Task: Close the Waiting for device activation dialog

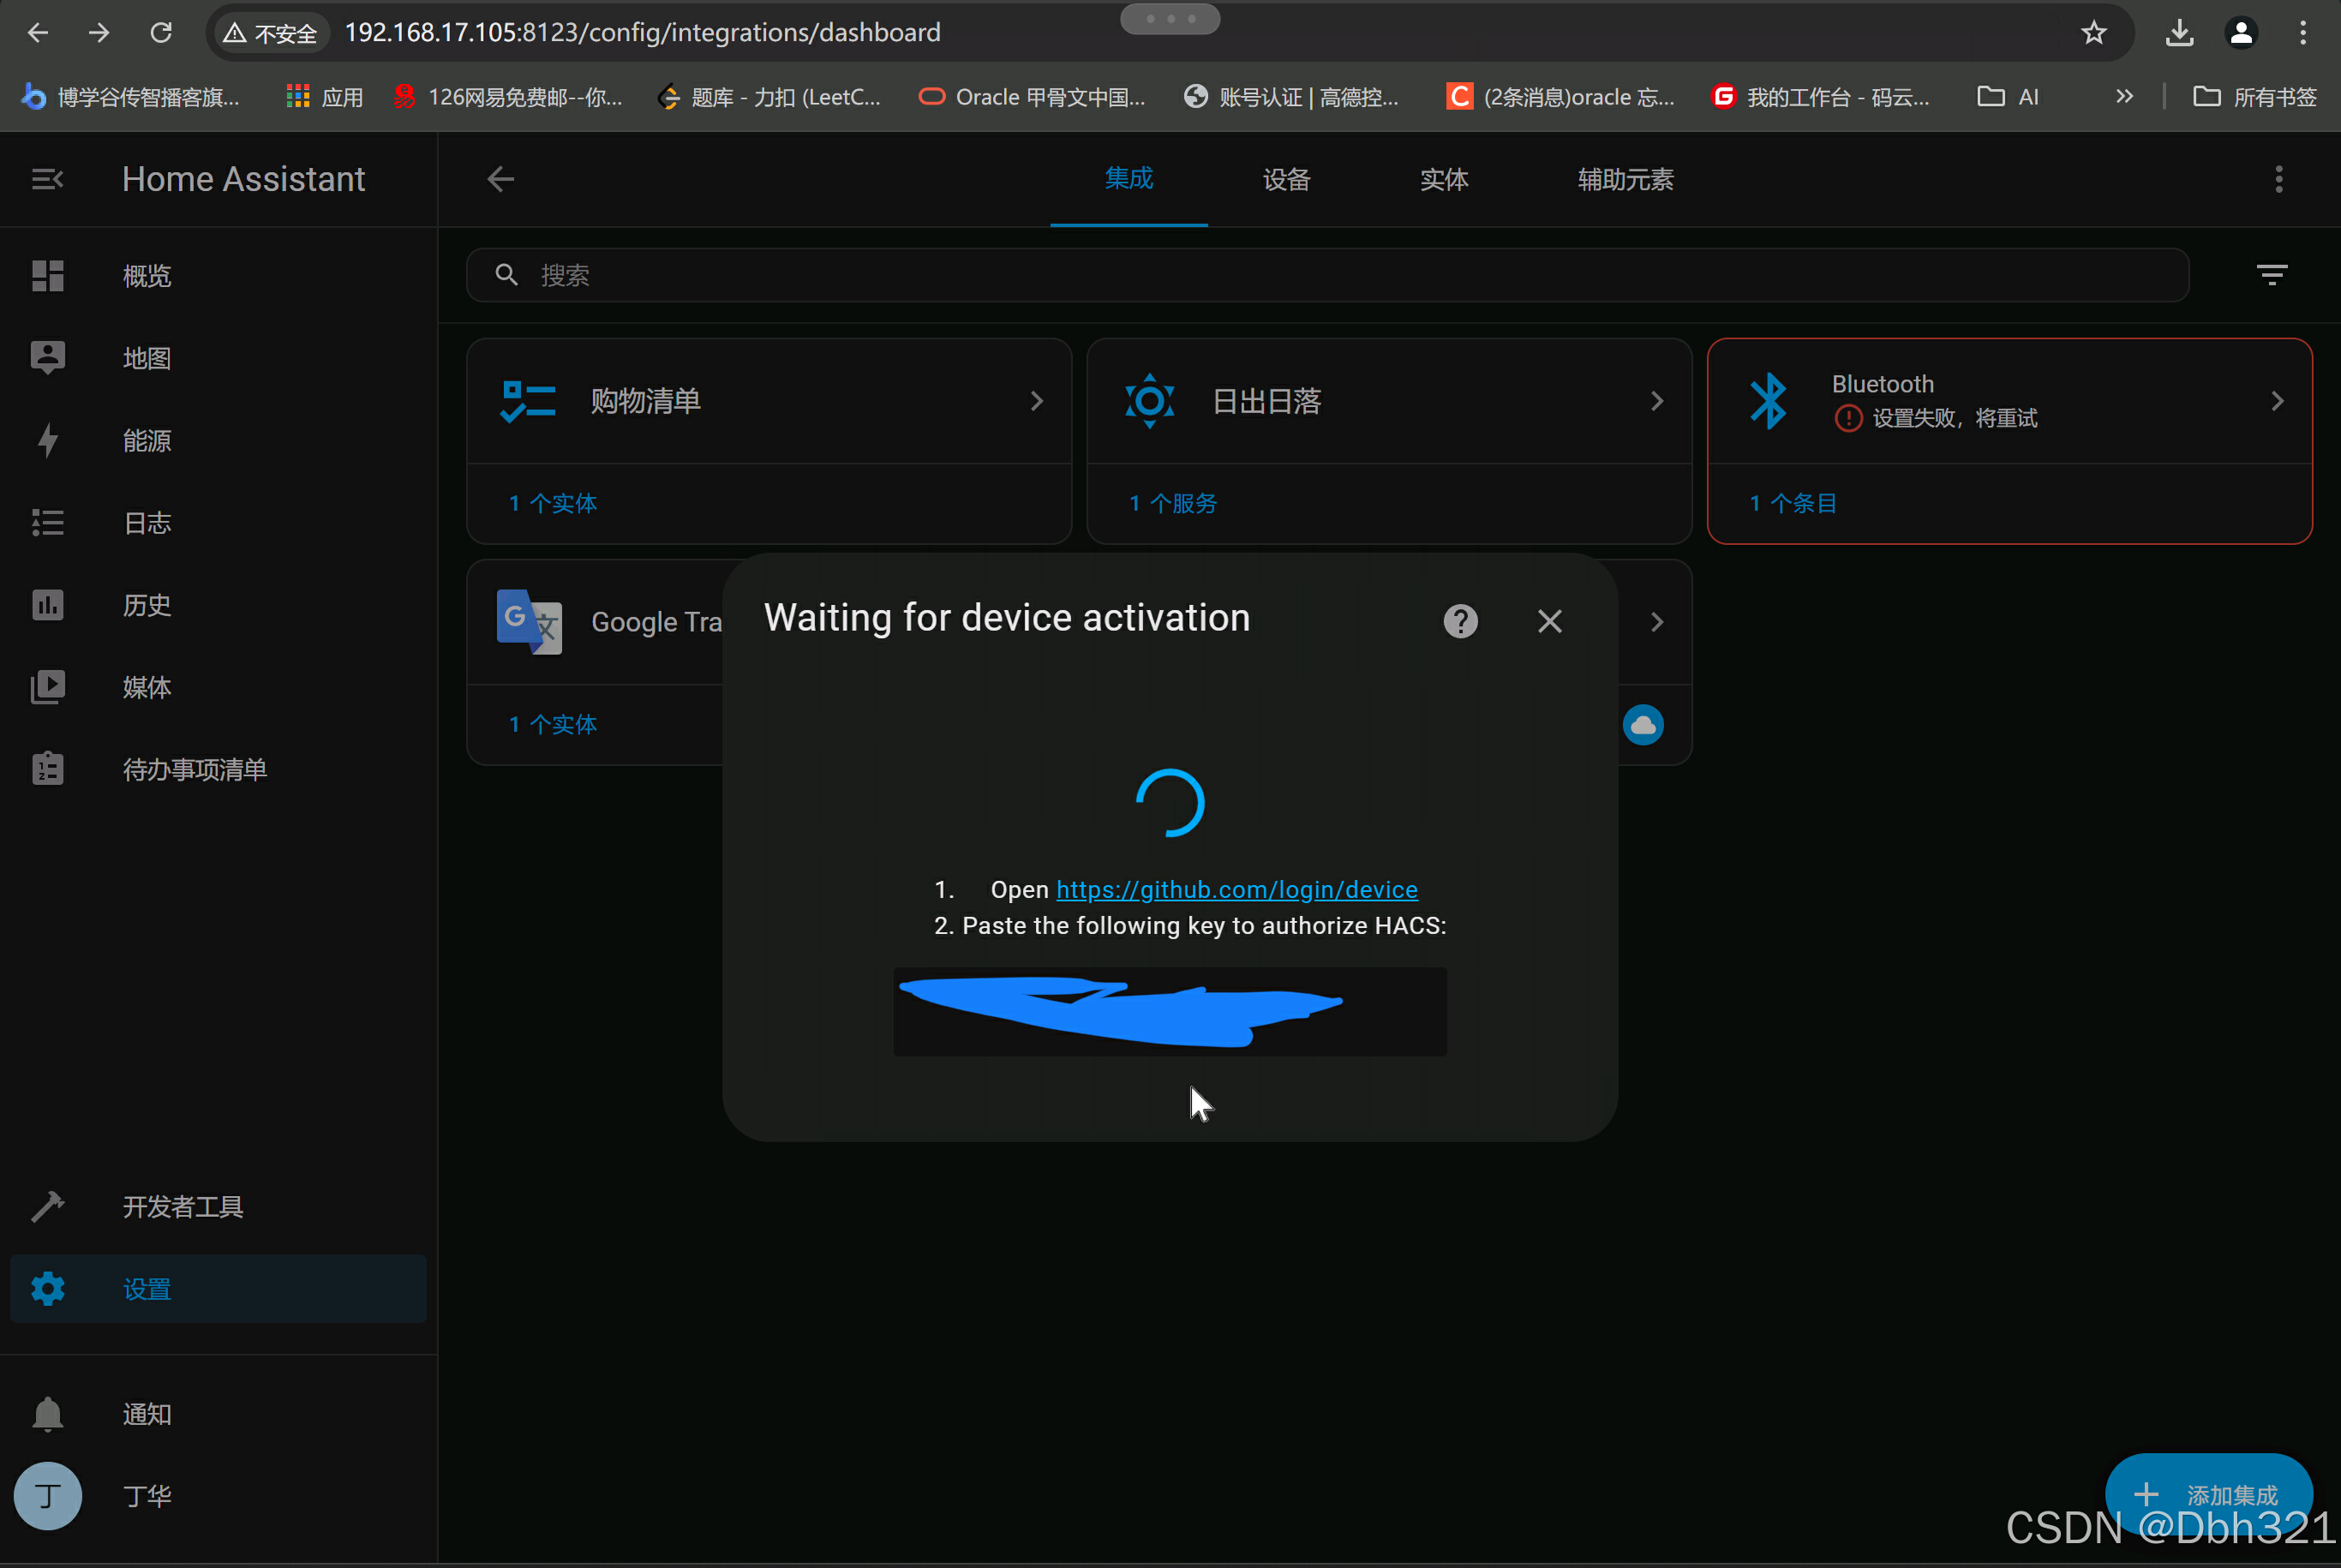Action: click(1550, 621)
